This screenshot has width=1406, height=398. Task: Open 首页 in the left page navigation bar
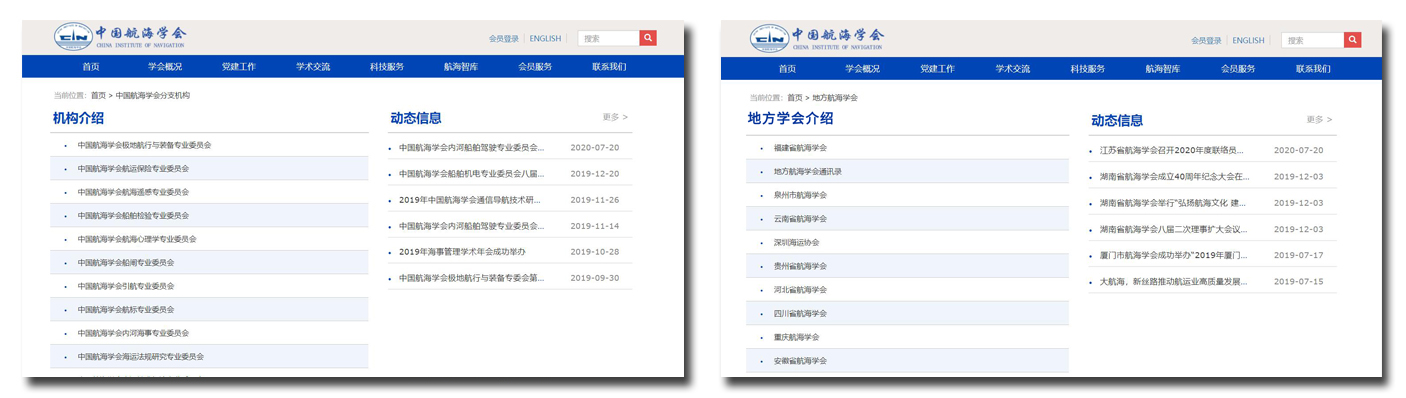[91, 67]
